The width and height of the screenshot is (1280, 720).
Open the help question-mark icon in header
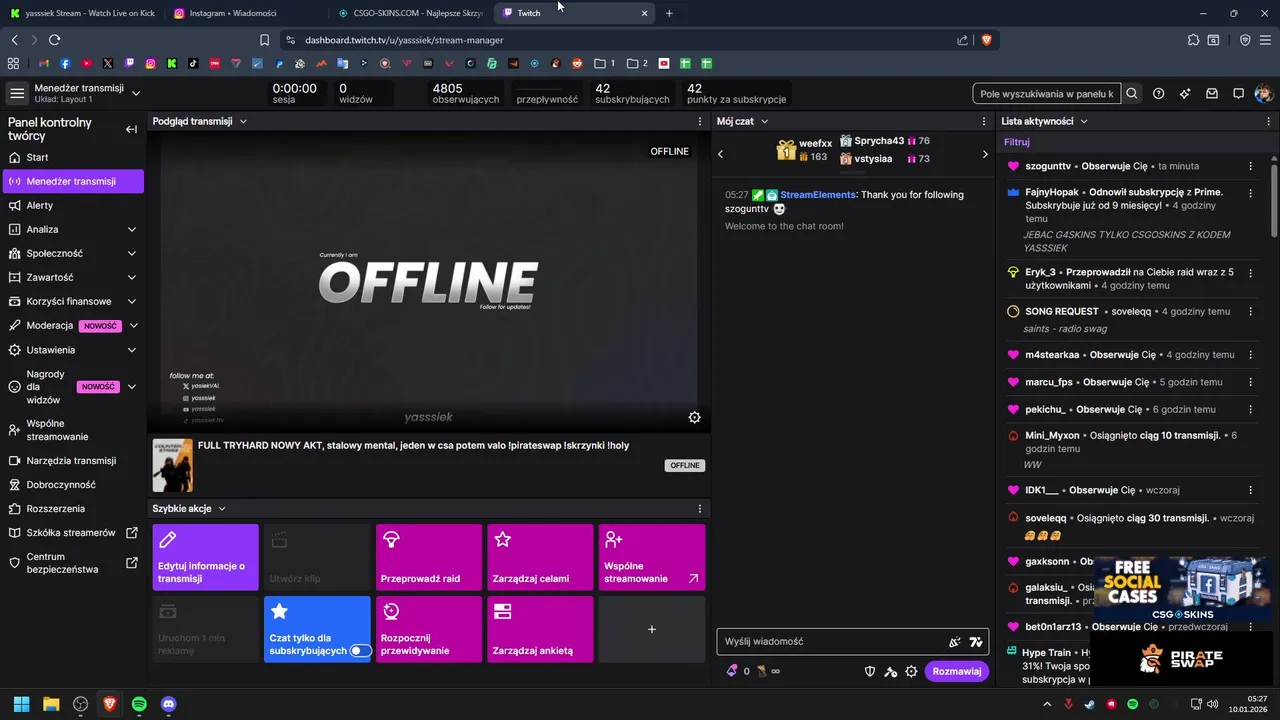click(x=1158, y=93)
